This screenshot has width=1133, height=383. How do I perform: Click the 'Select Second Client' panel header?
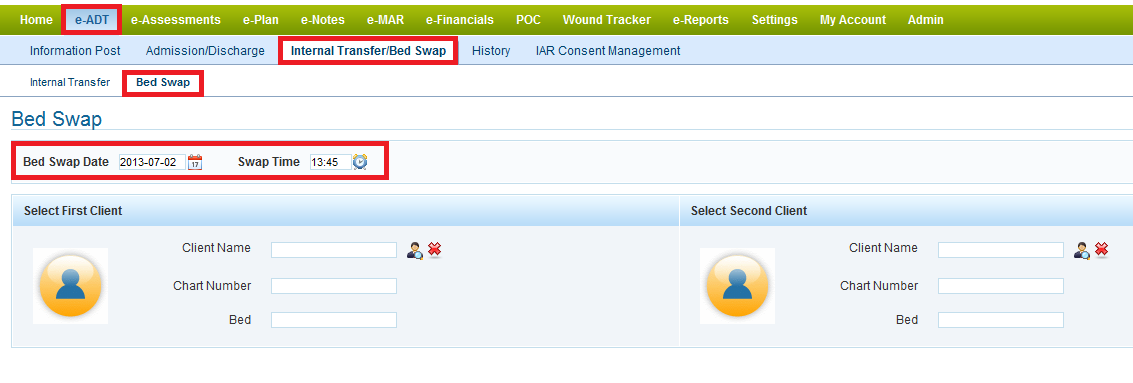pyautogui.click(x=906, y=211)
